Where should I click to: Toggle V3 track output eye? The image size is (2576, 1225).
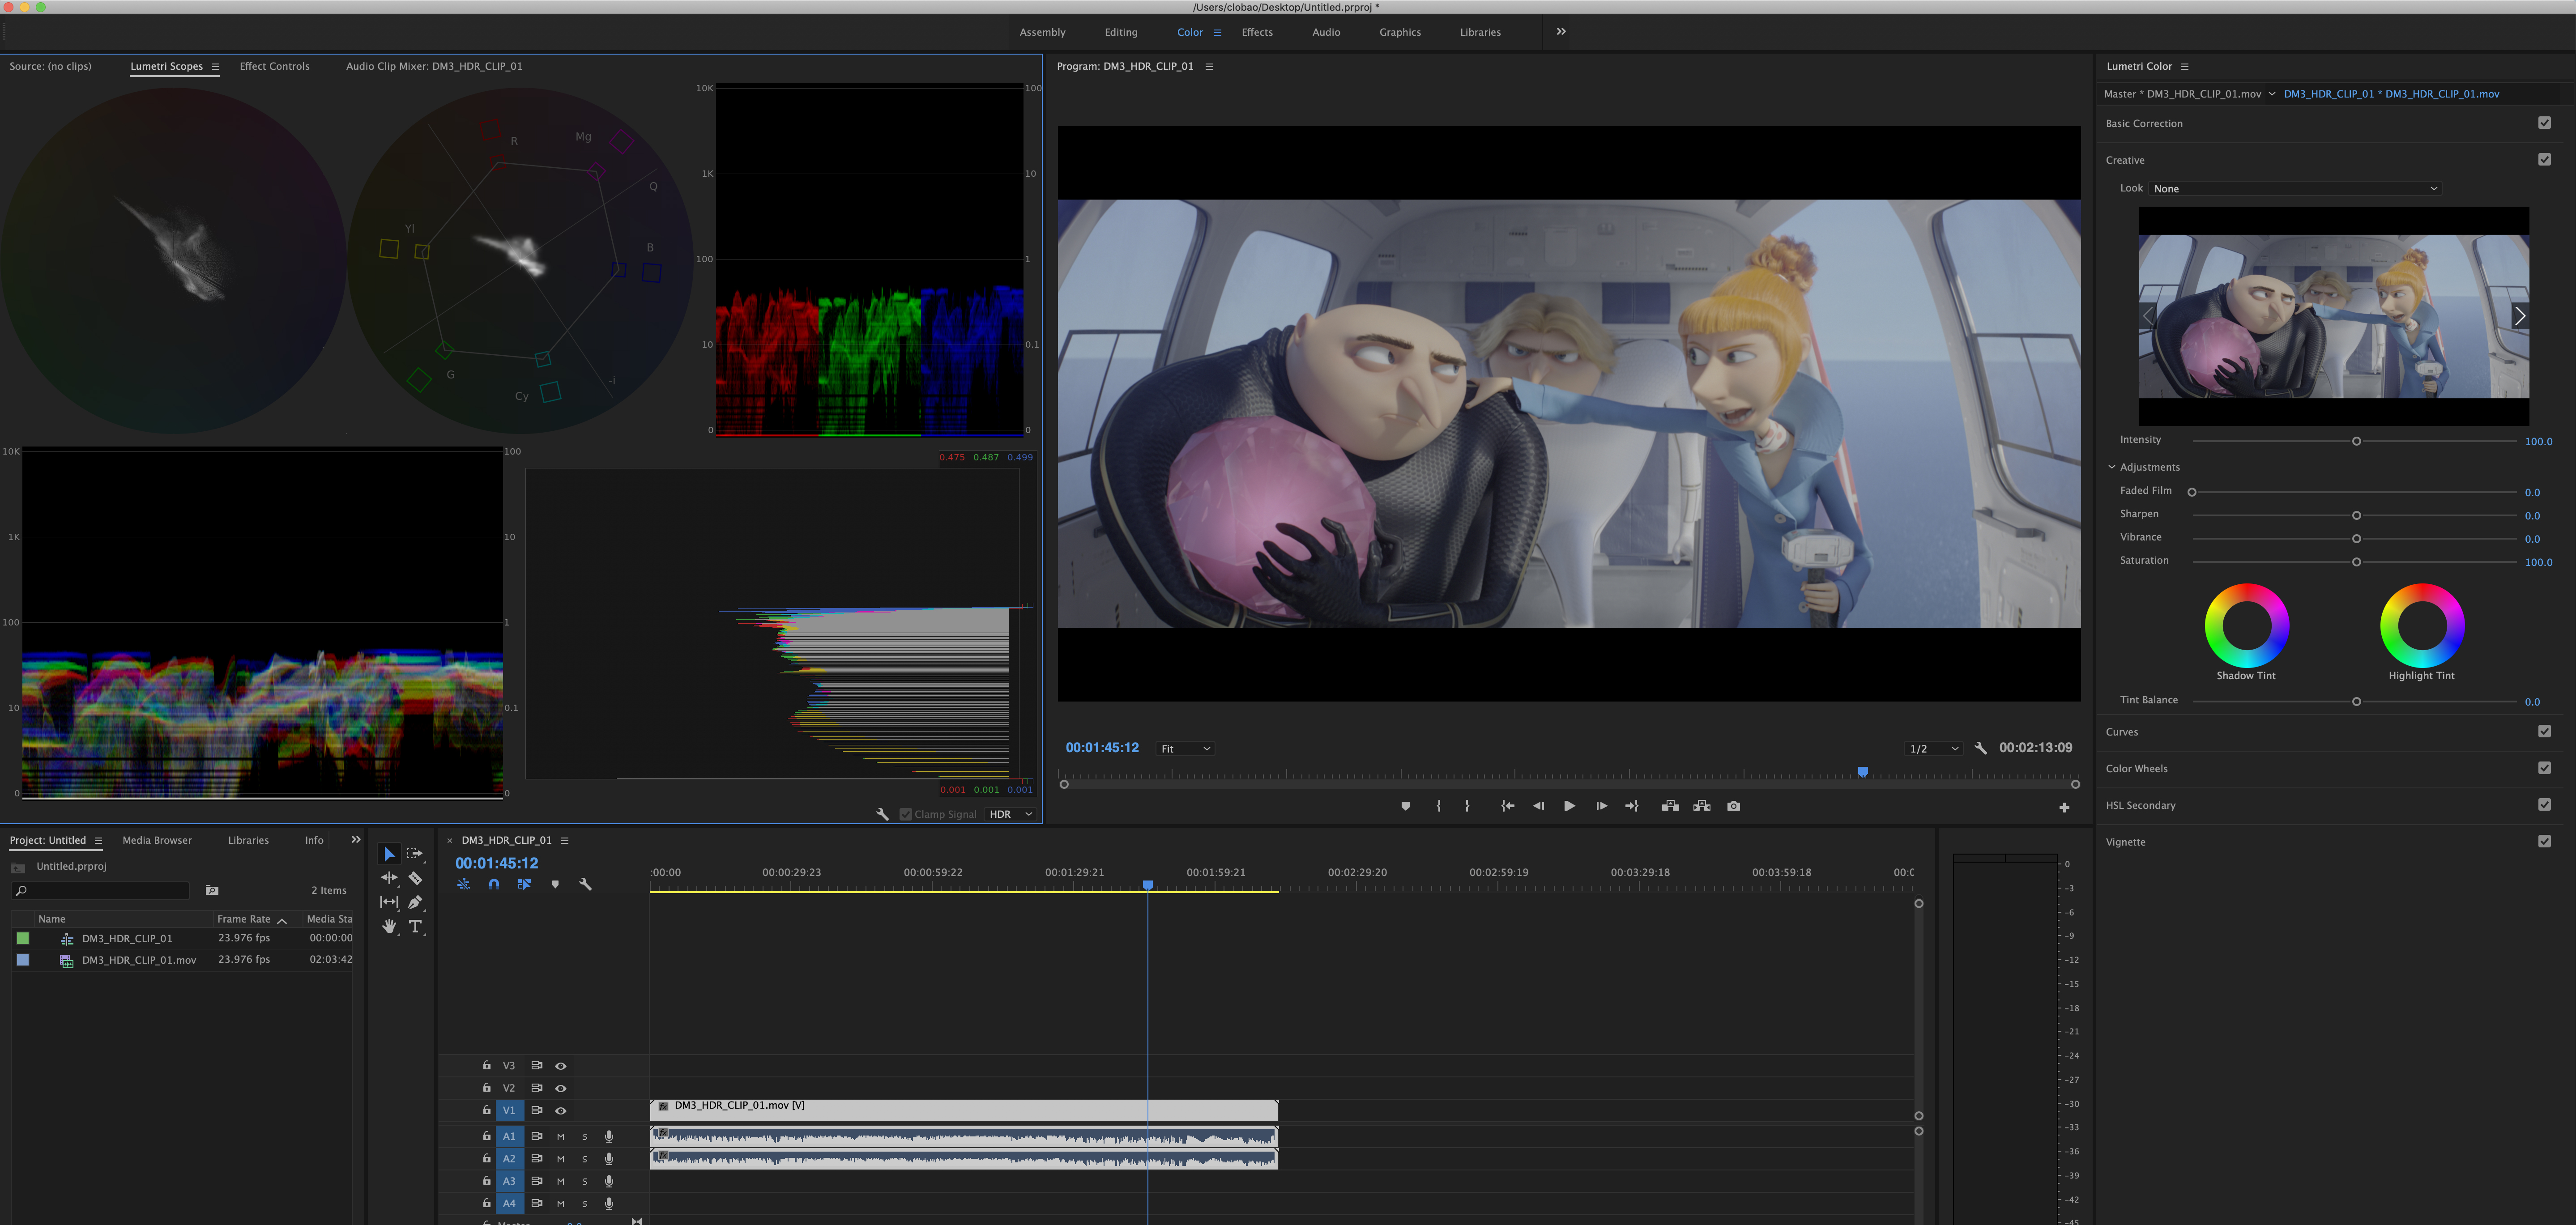tap(561, 1066)
